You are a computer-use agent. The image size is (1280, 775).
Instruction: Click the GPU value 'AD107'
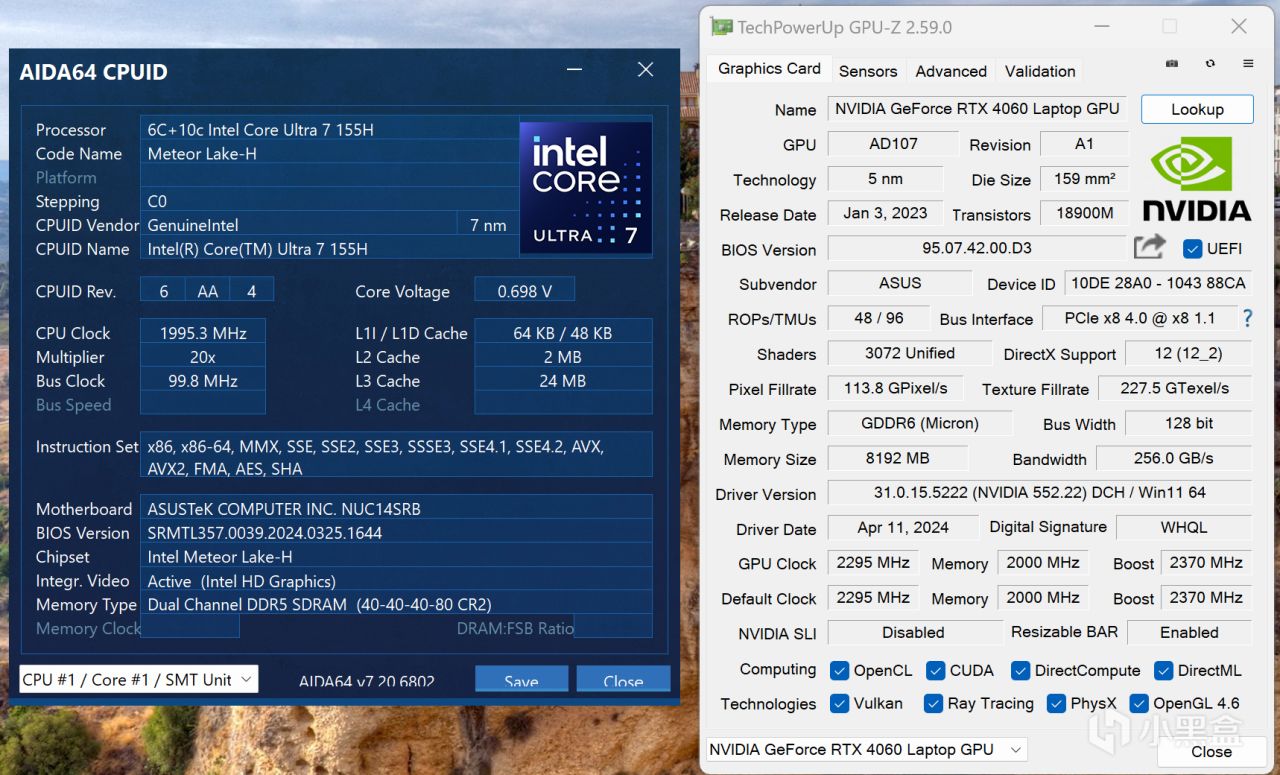[x=893, y=144]
